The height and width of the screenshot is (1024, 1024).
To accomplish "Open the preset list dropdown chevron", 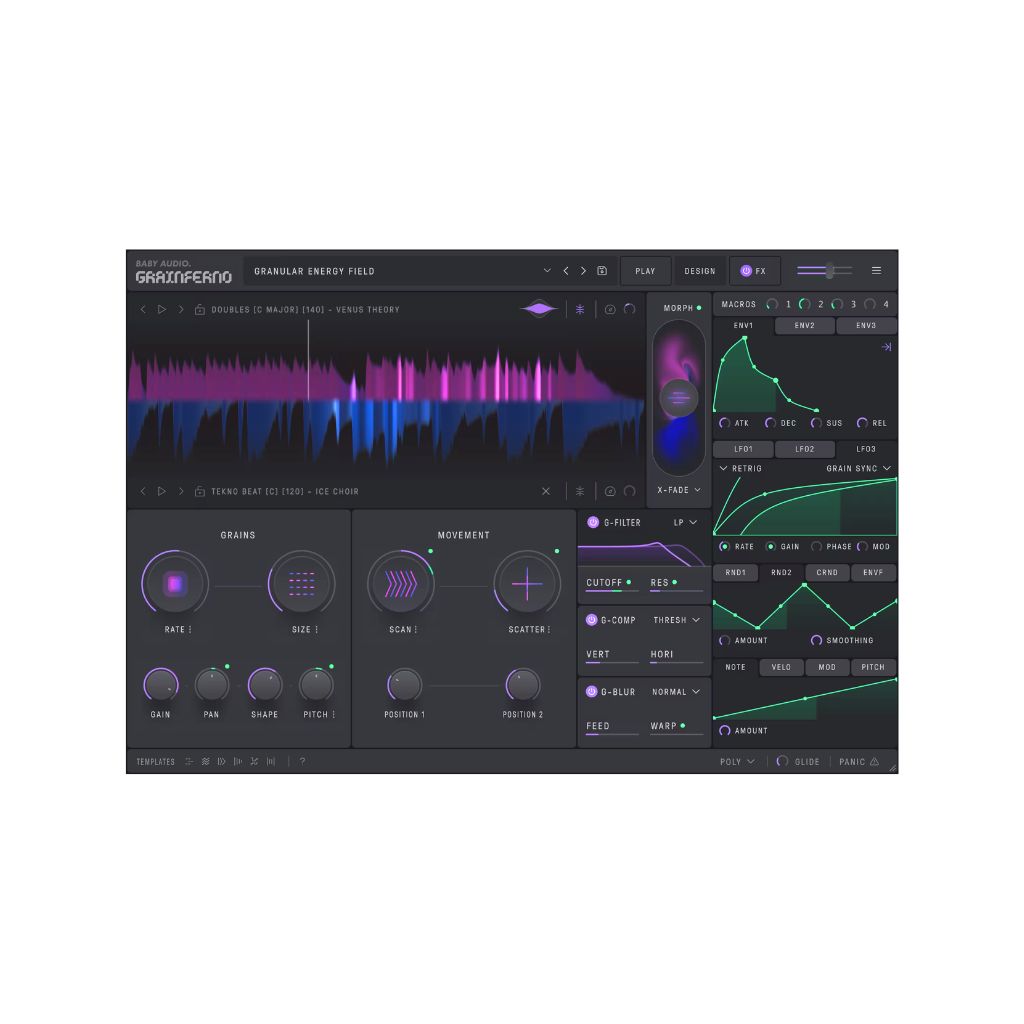I will (x=547, y=270).
